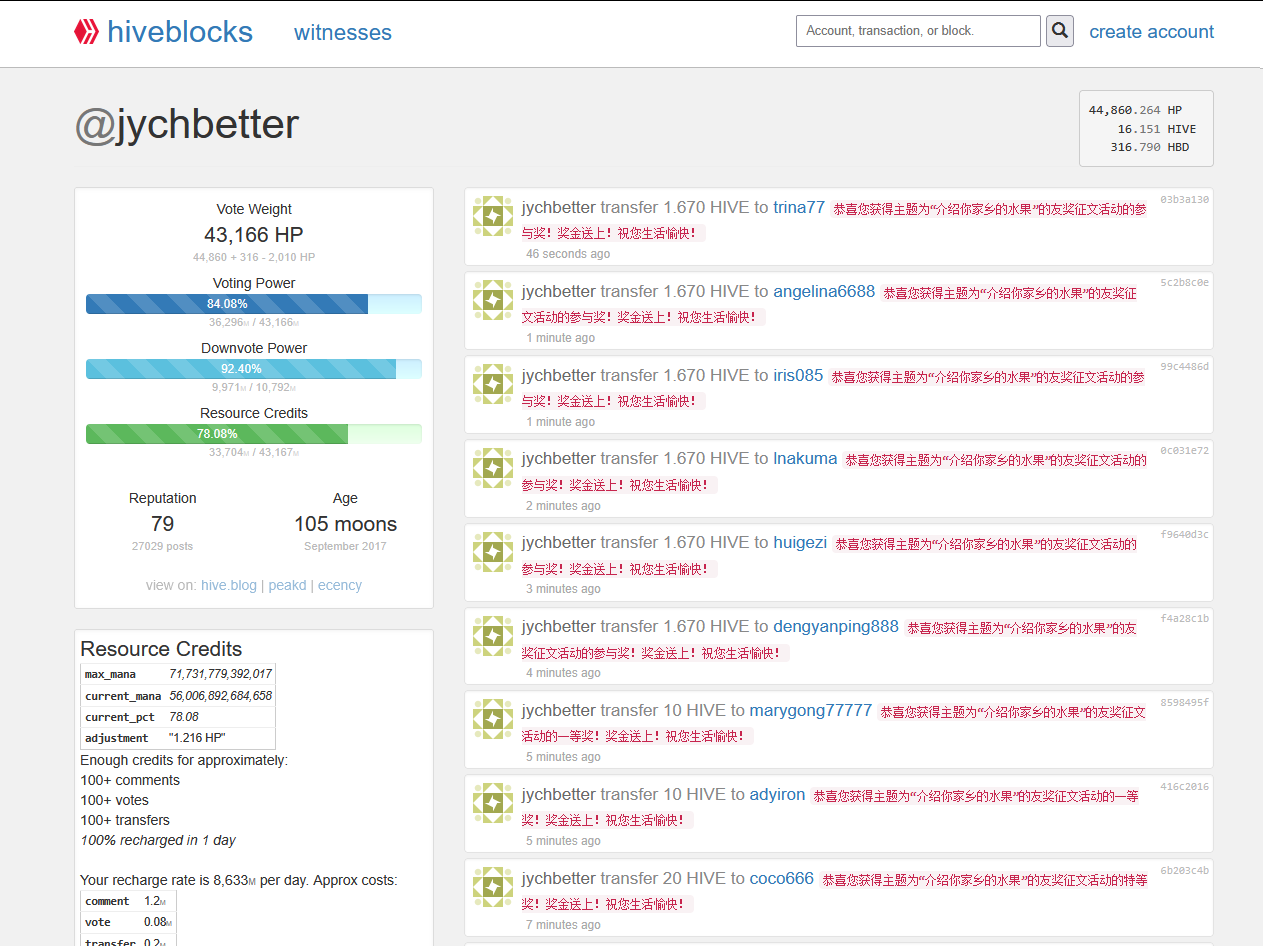Open avatar in iris085 transfer row
Image resolution: width=1263 pixels, height=946 pixels.
tap(492, 384)
